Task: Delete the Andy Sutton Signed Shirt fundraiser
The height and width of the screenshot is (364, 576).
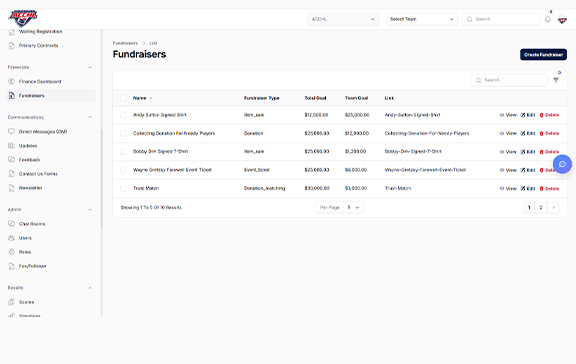Action: 549,115
